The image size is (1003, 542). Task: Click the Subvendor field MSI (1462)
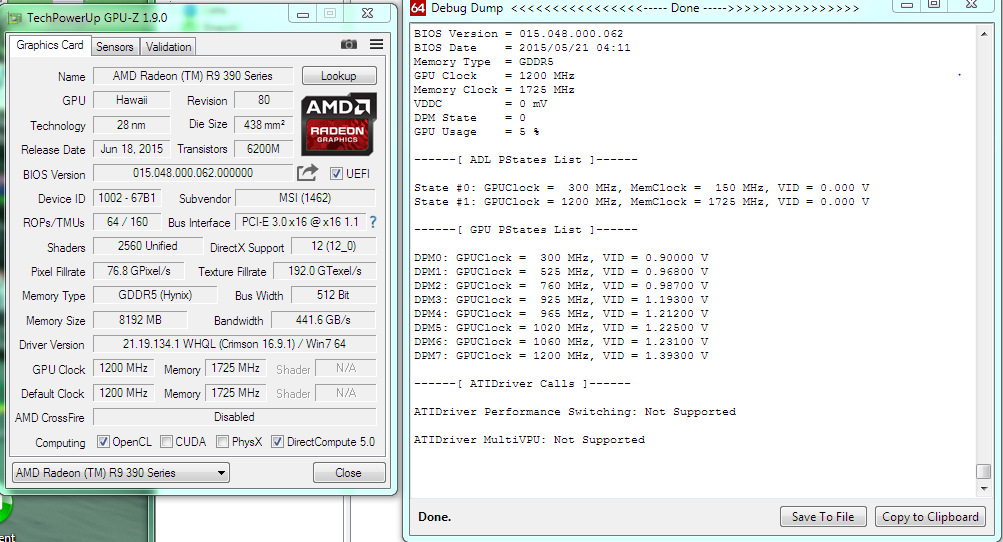coord(305,198)
